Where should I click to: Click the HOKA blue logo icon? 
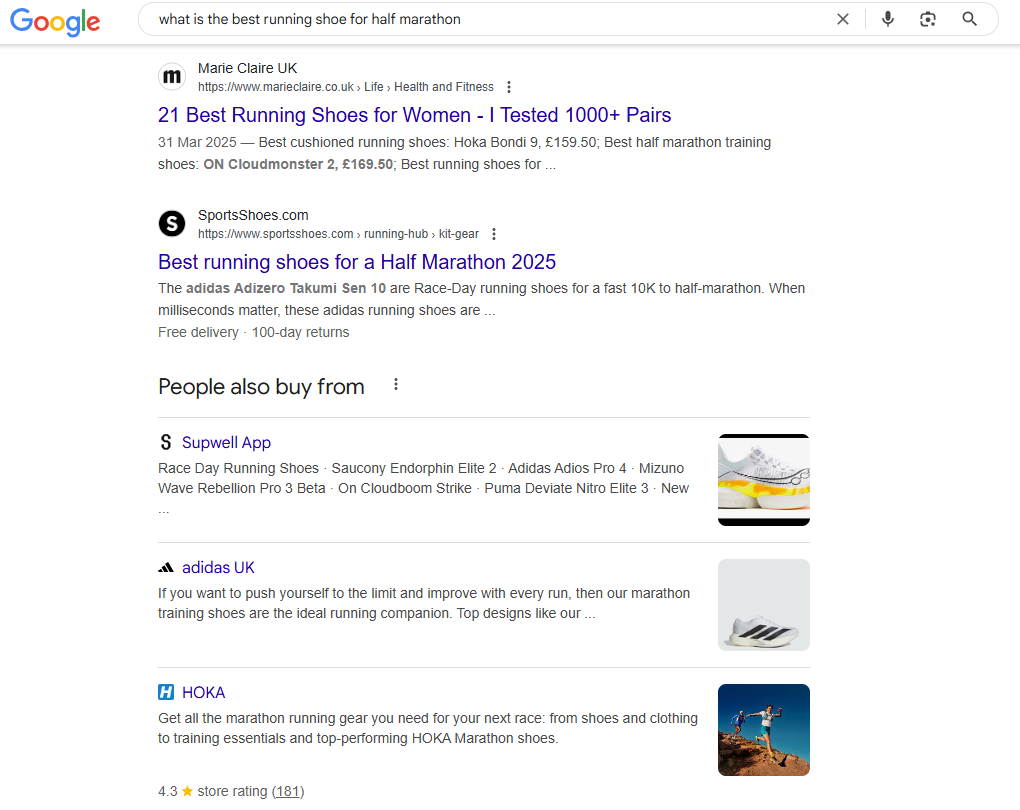[x=166, y=692]
